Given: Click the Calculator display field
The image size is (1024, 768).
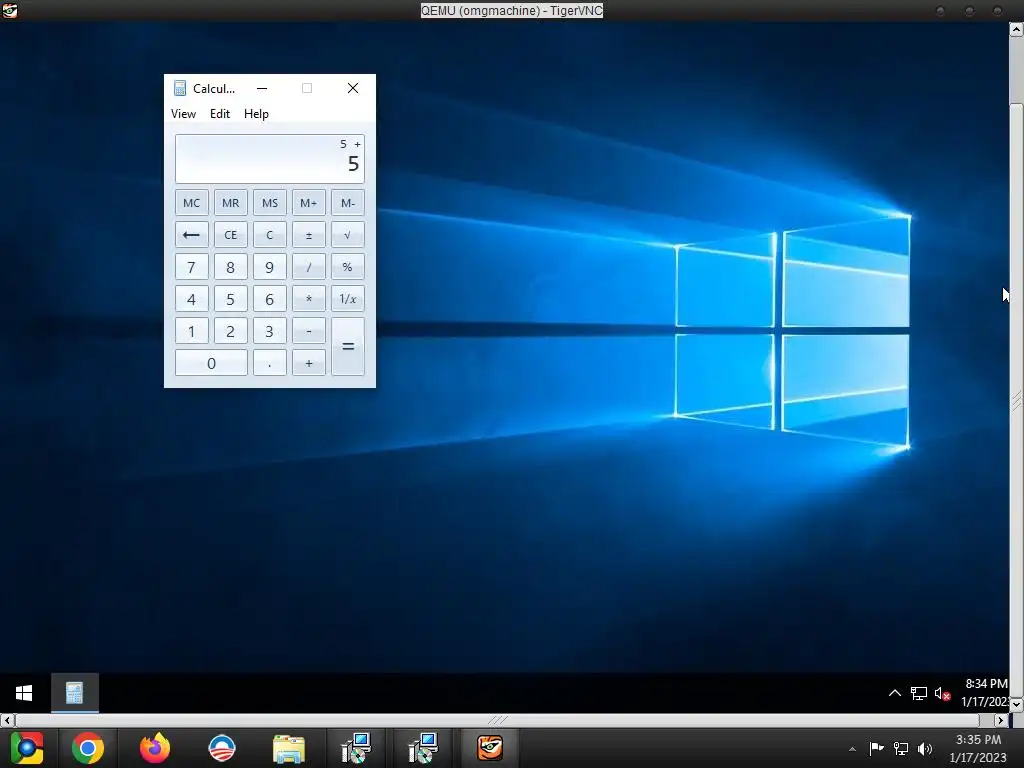Looking at the screenshot, I should 270,159.
